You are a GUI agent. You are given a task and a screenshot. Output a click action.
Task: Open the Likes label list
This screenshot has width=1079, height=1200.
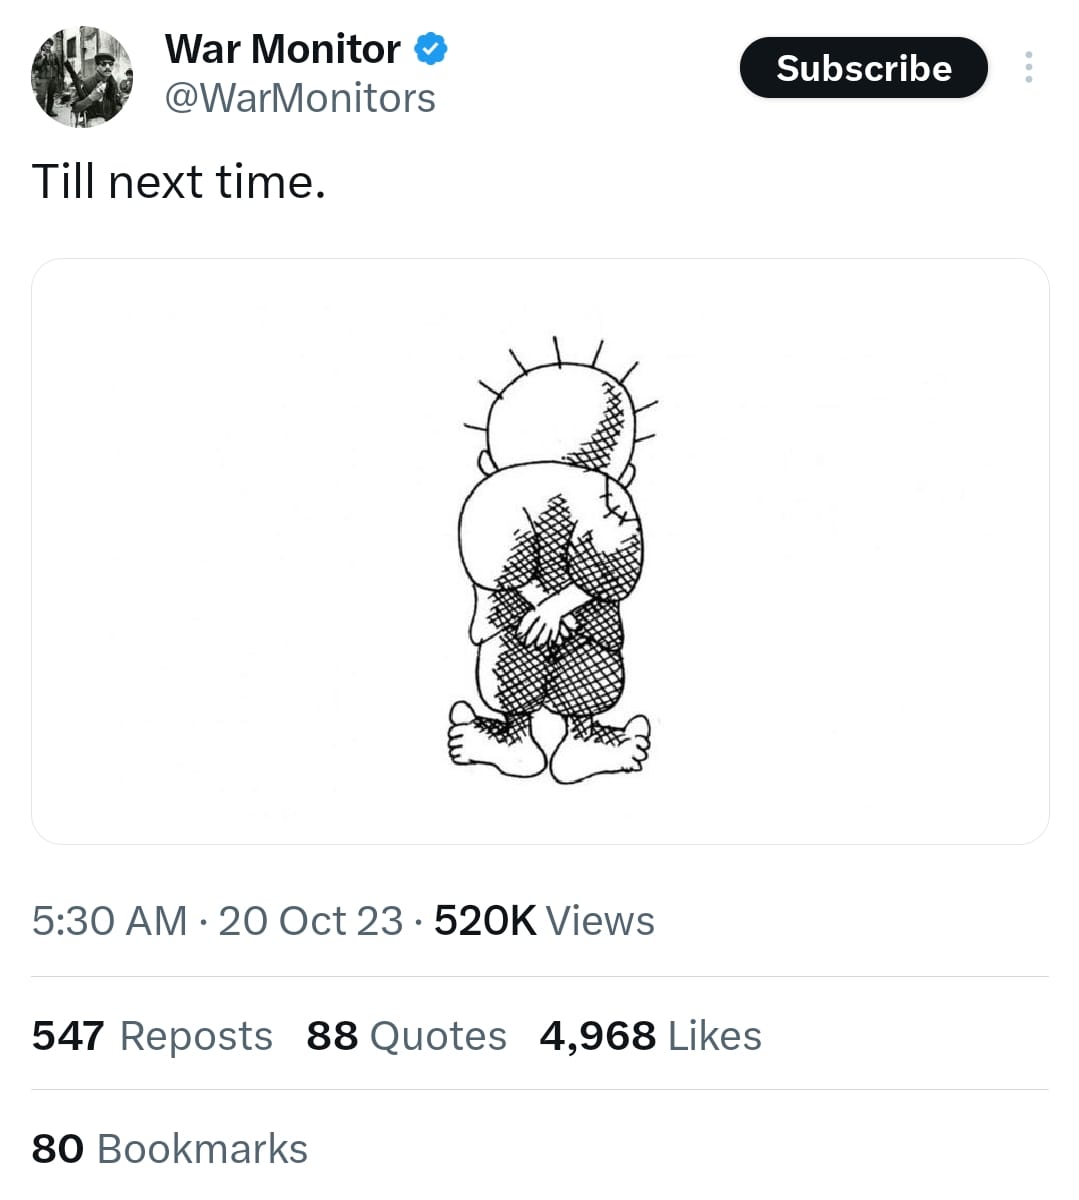tap(715, 1036)
